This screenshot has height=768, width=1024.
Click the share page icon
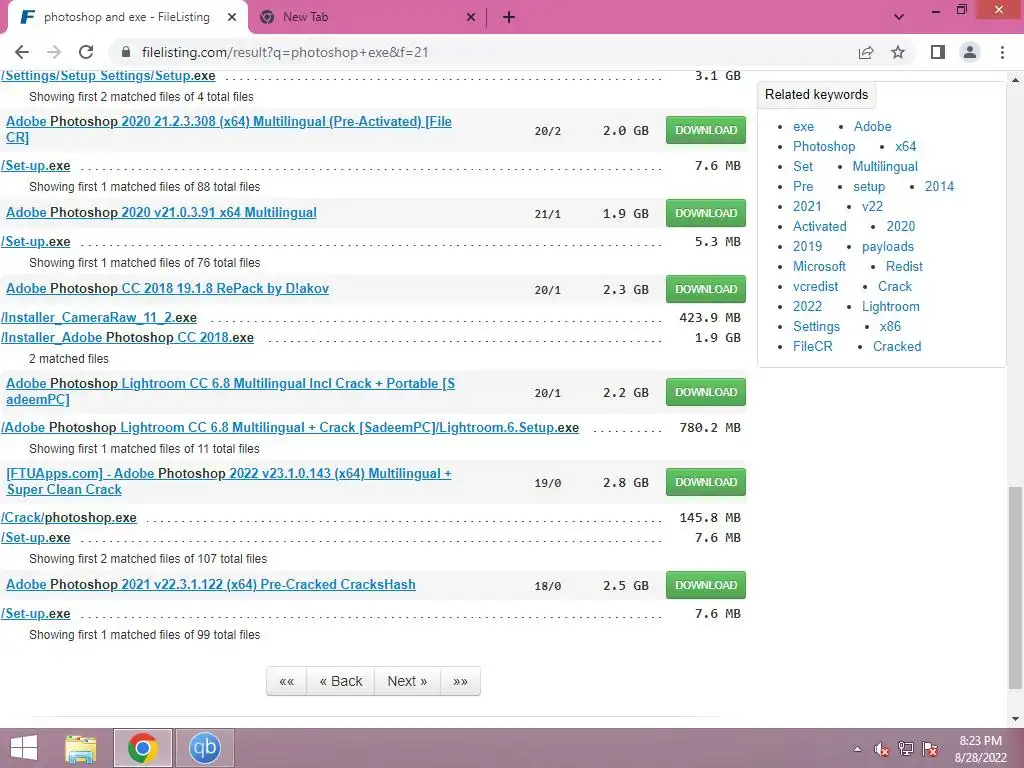click(866, 52)
